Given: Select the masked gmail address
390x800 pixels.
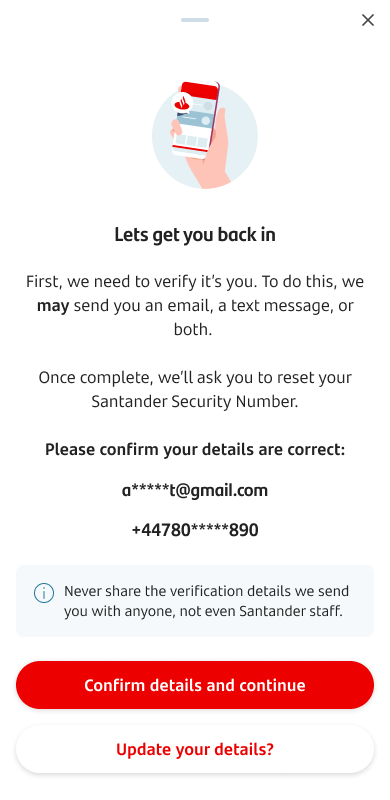Looking at the screenshot, I should click(x=195, y=490).
